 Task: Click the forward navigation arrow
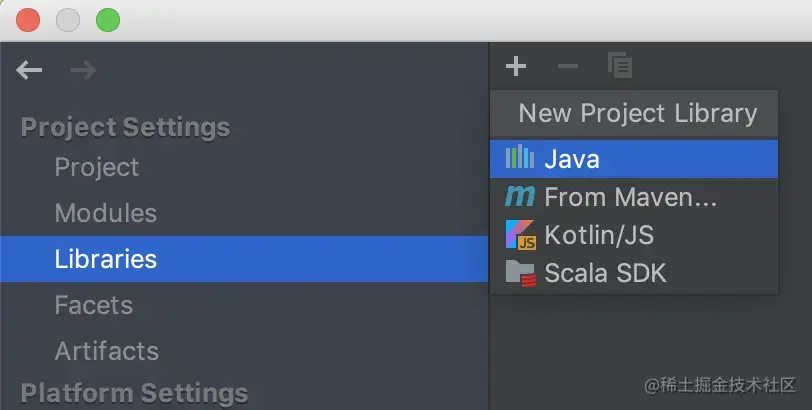pyautogui.click(x=83, y=70)
